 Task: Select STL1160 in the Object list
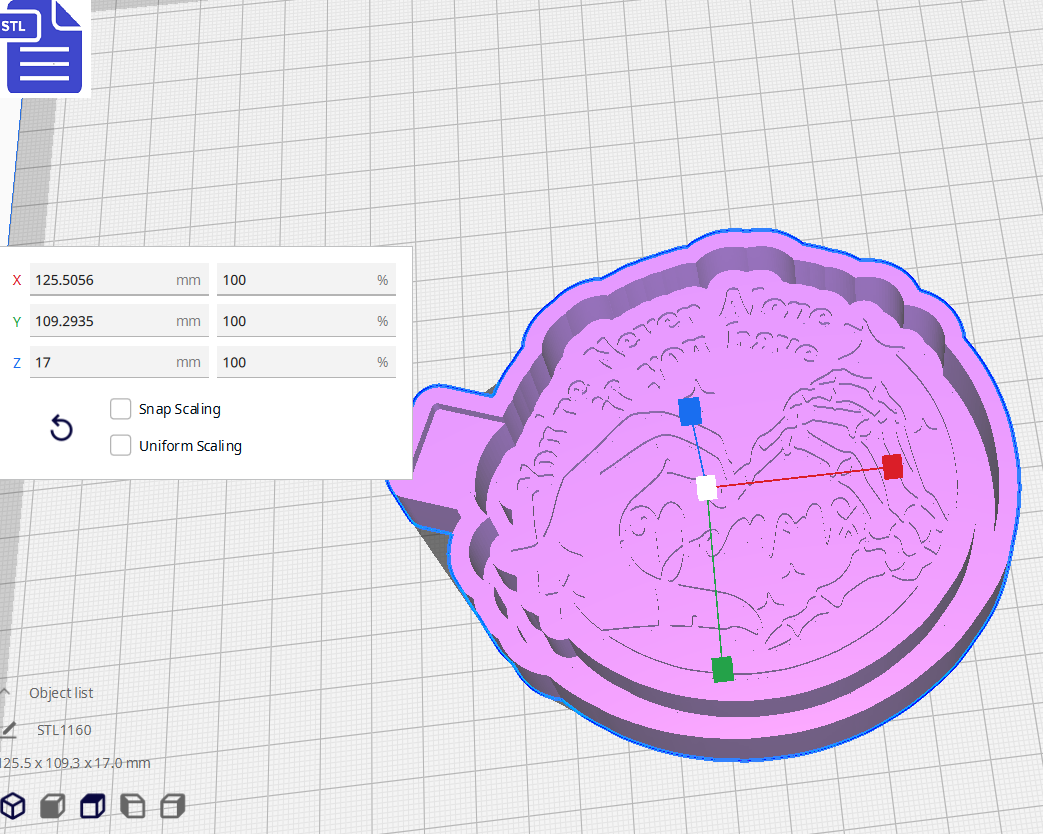(x=65, y=730)
